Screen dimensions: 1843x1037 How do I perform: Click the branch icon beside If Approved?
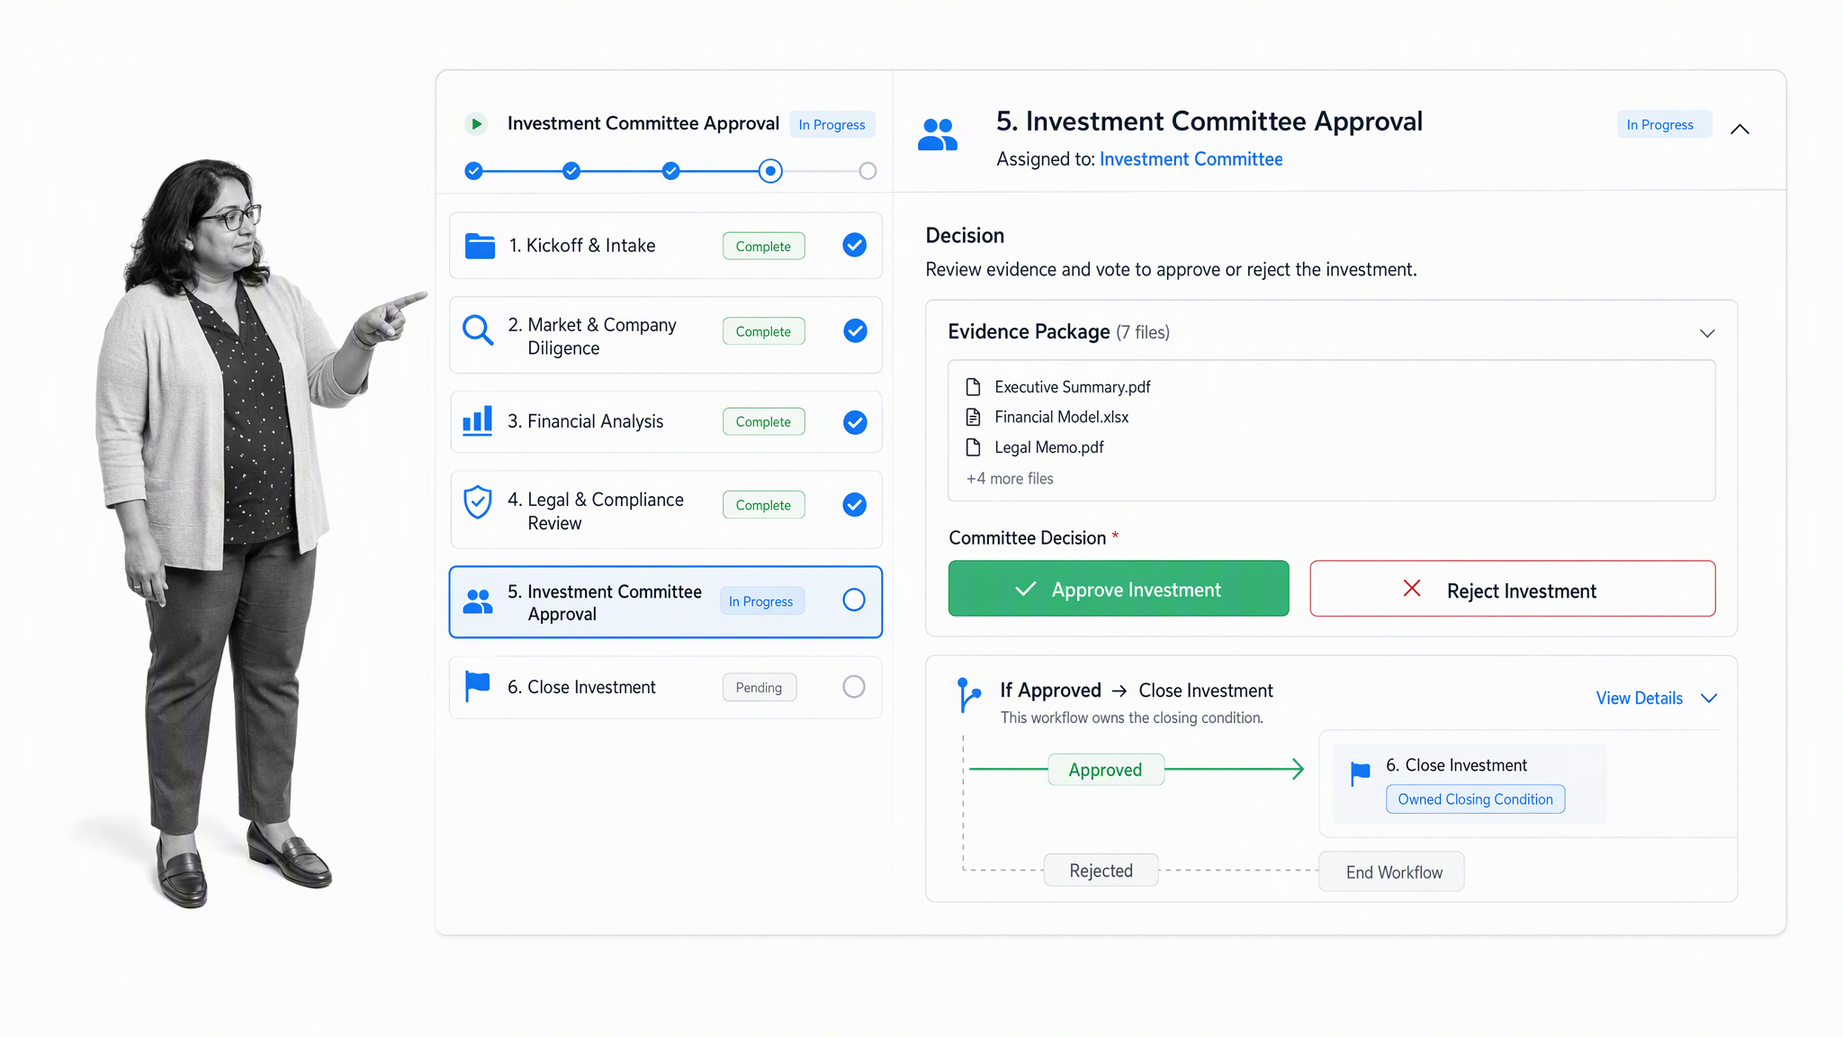pyautogui.click(x=968, y=695)
